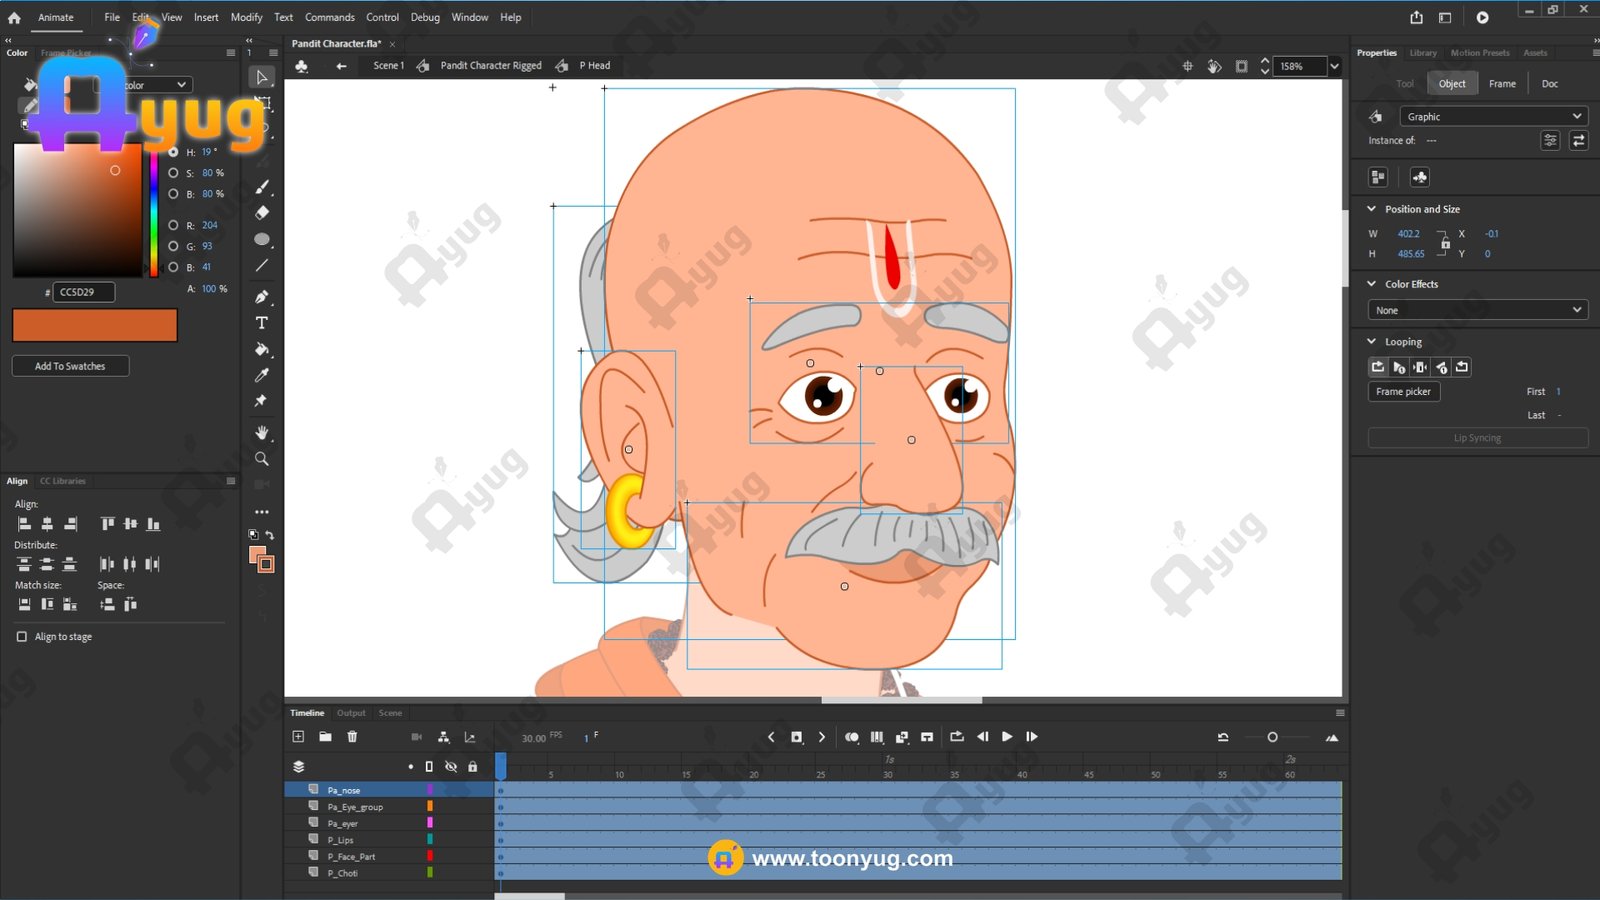Viewport: 1600px width, 900px height.
Task: Click the Frame picker button
Action: click(x=1403, y=392)
